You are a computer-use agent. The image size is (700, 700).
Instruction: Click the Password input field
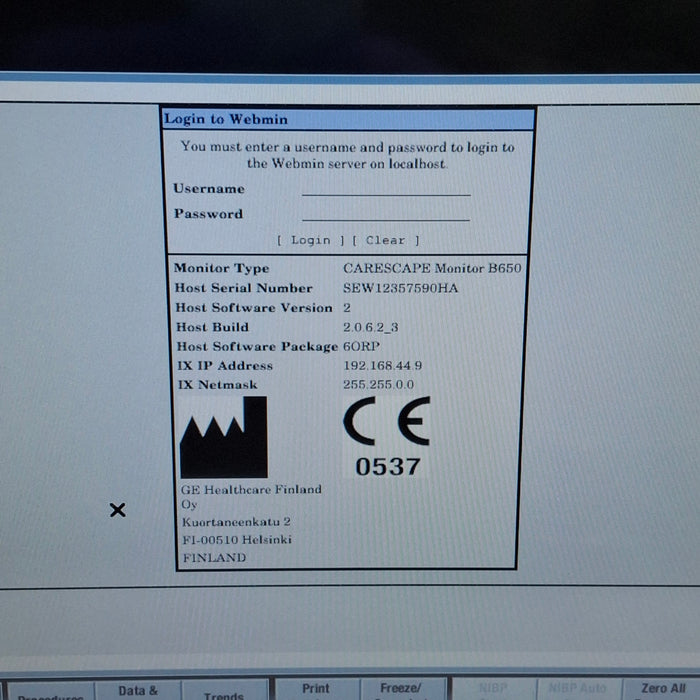pyautogui.click(x=386, y=213)
